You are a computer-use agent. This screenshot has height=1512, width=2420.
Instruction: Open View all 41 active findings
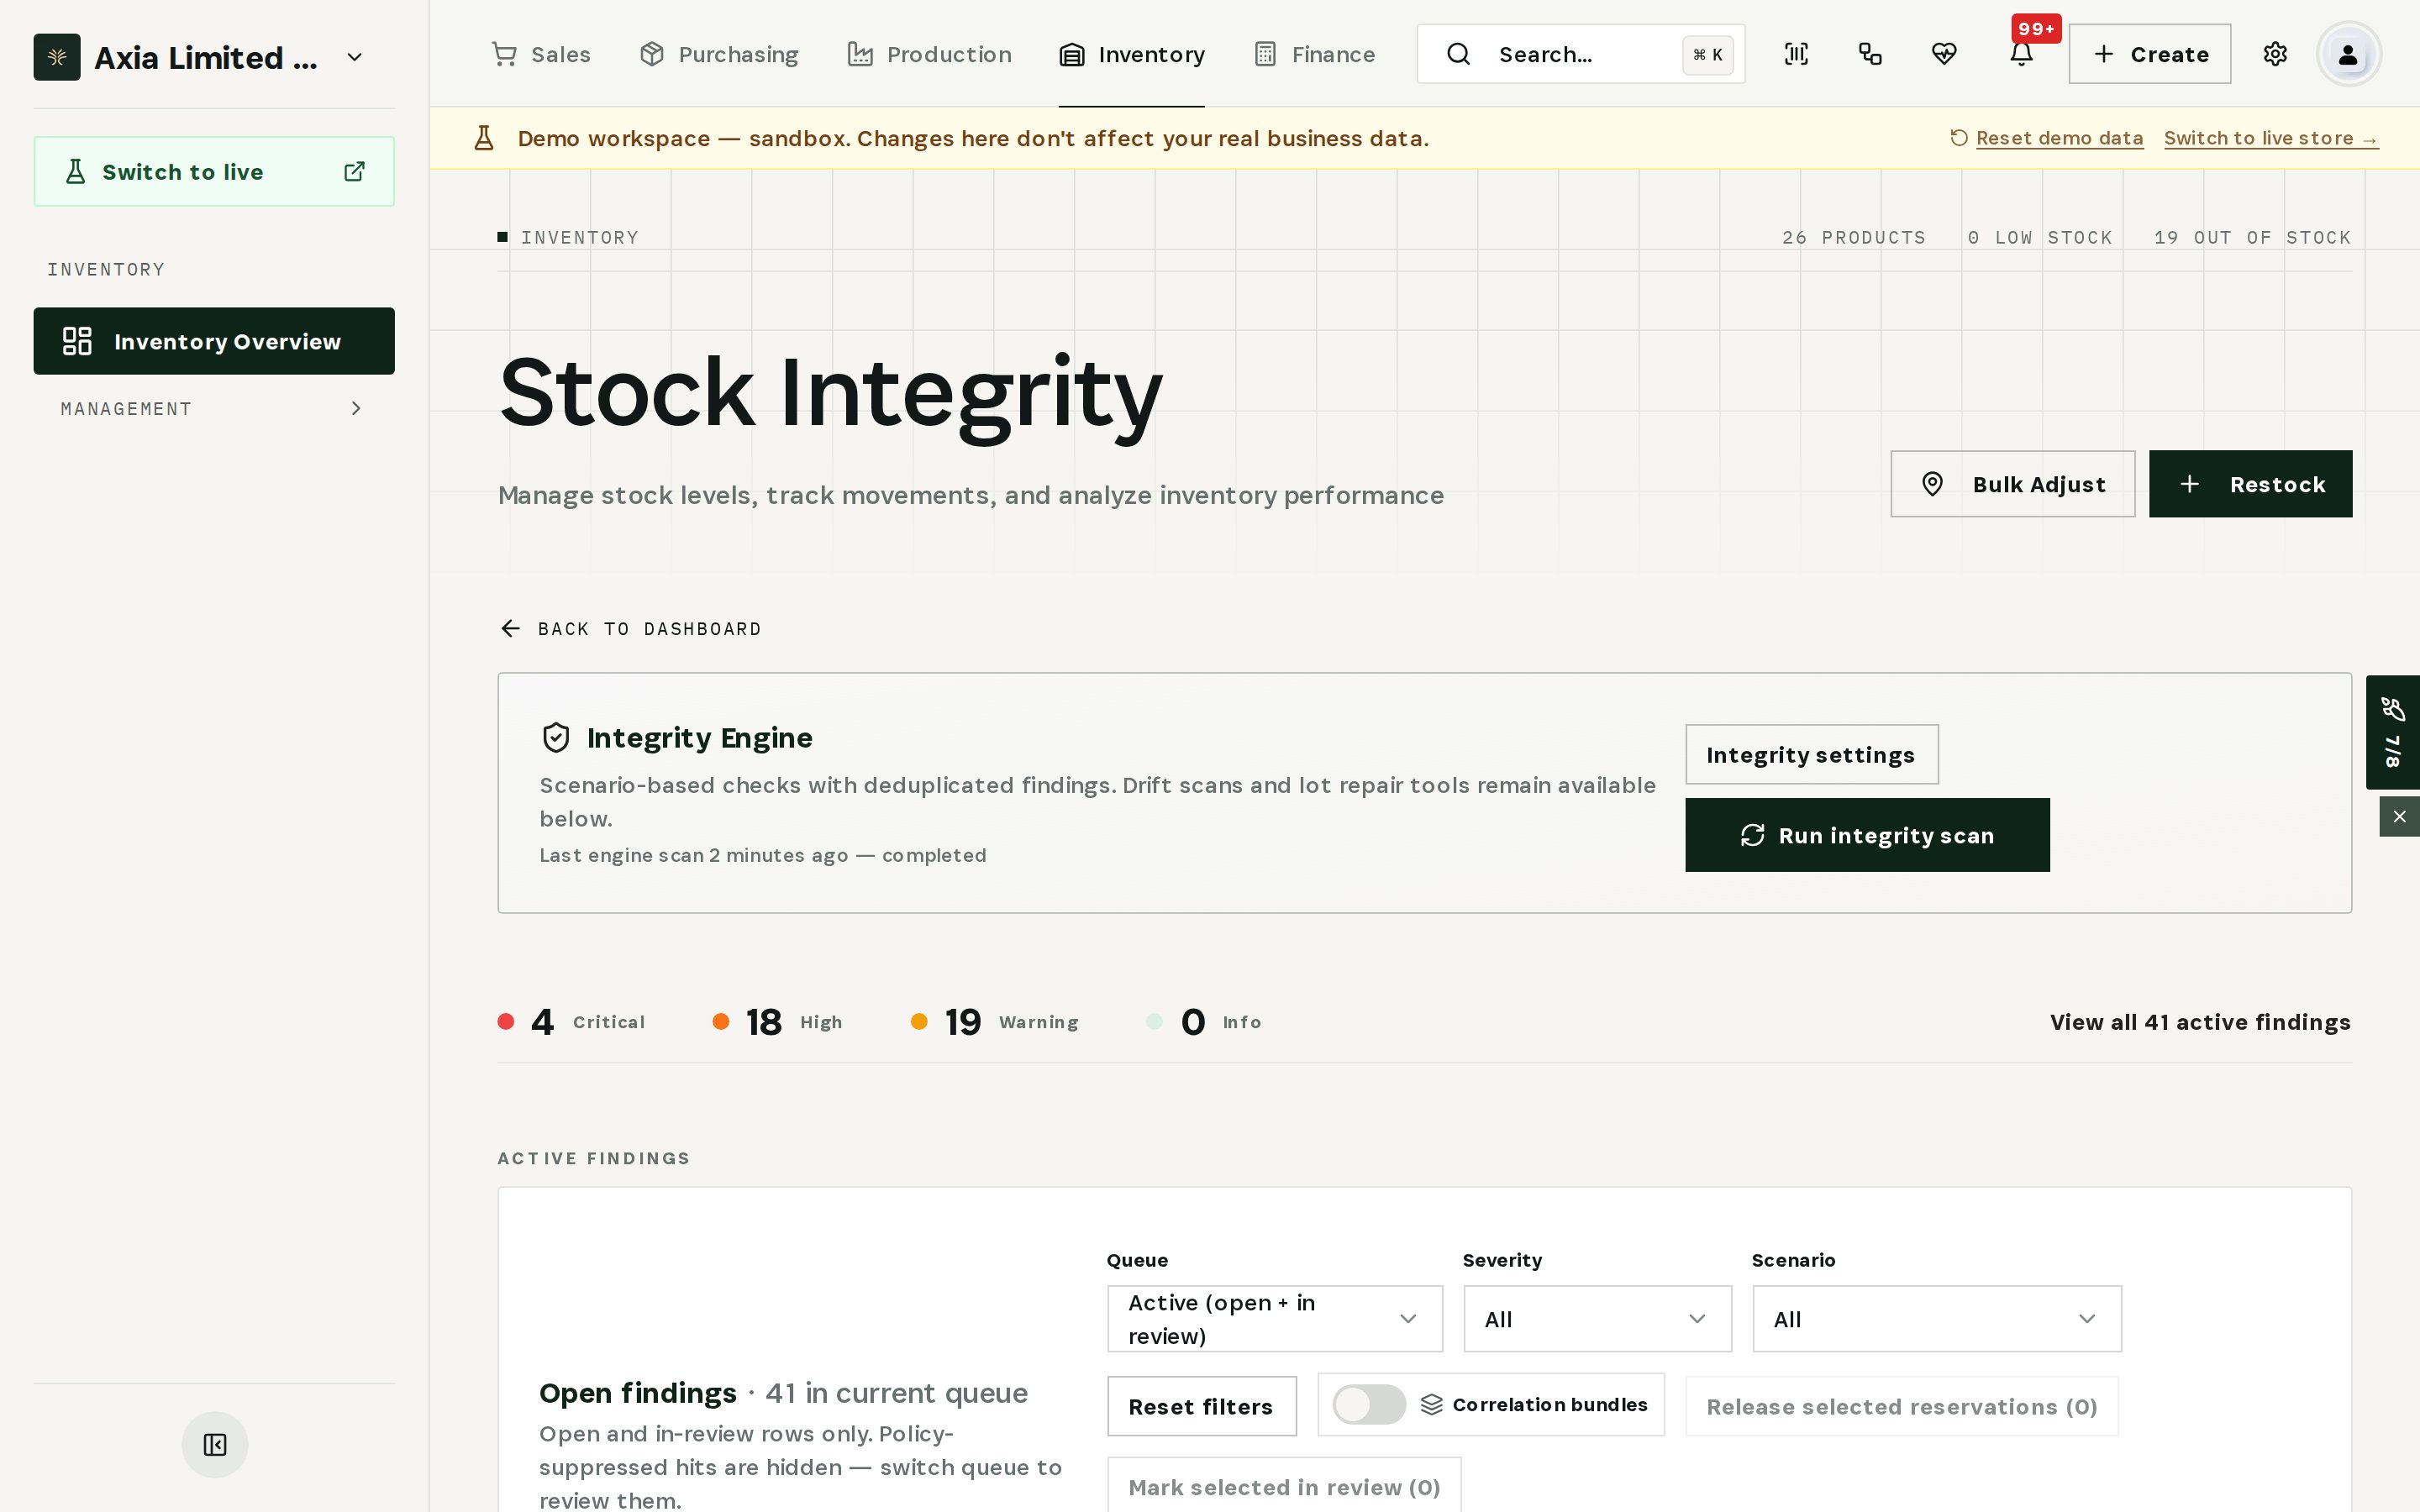pyautogui.click(x=2200, y=1022)
